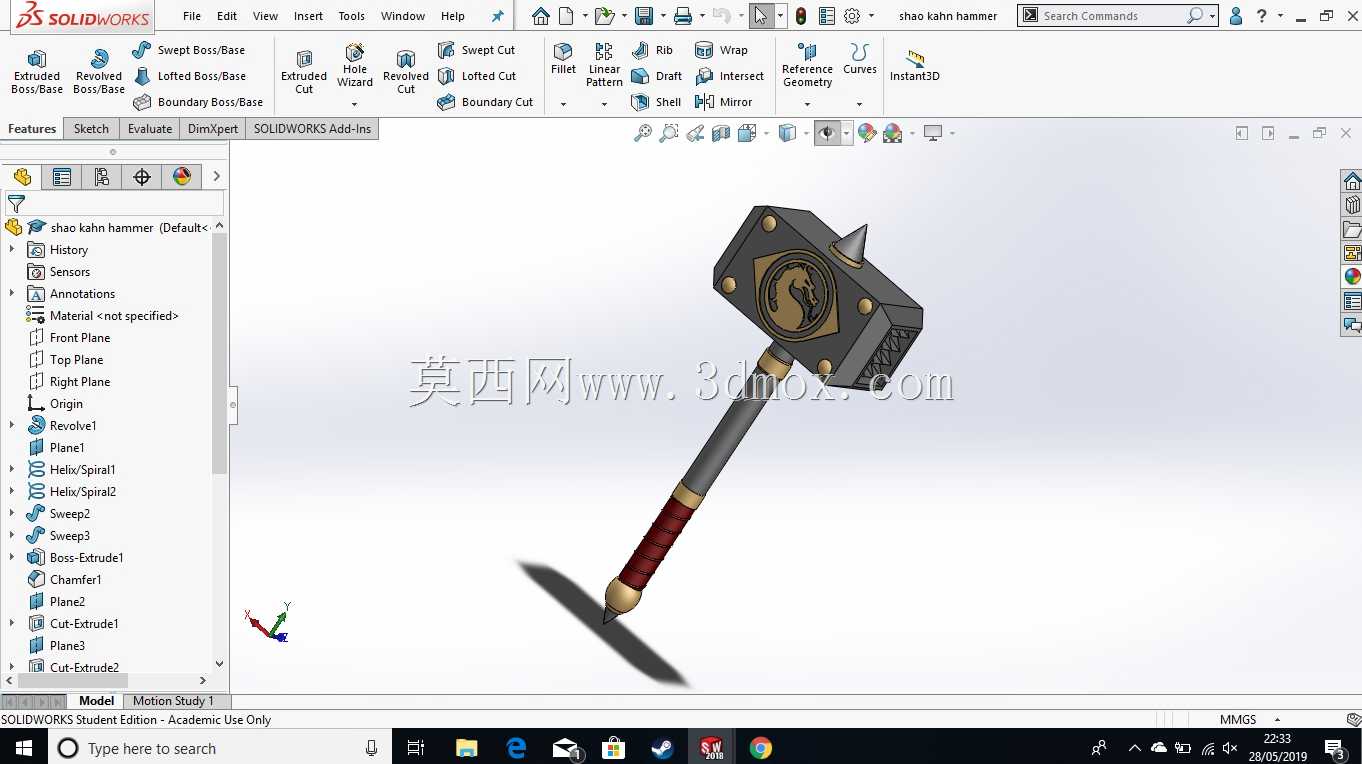1362x764 pixels.
Task: Open the DisplayManager color ball tab
Action: tap(182, 177)
